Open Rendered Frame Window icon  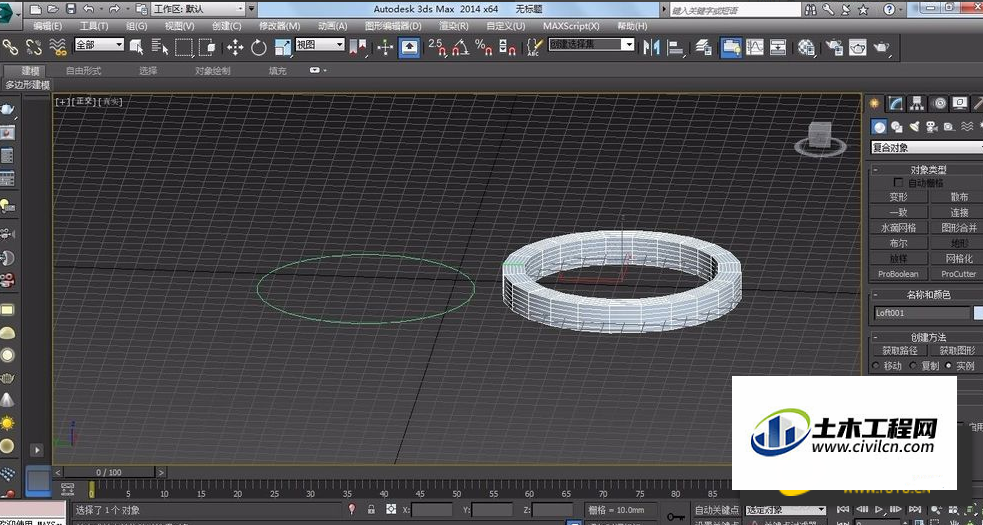(x=858, y=47)
